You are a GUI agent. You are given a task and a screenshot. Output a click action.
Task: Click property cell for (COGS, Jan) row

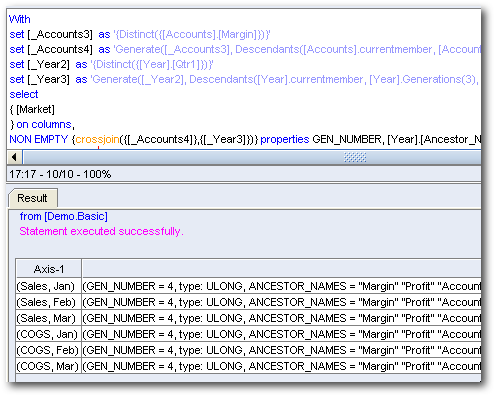[x=282, y=334]
